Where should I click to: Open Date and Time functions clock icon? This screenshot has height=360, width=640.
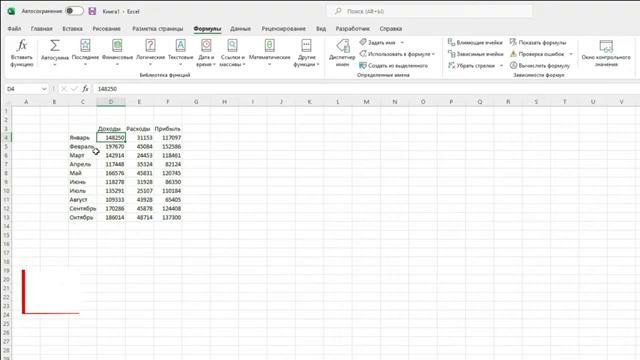coord(206,45)
